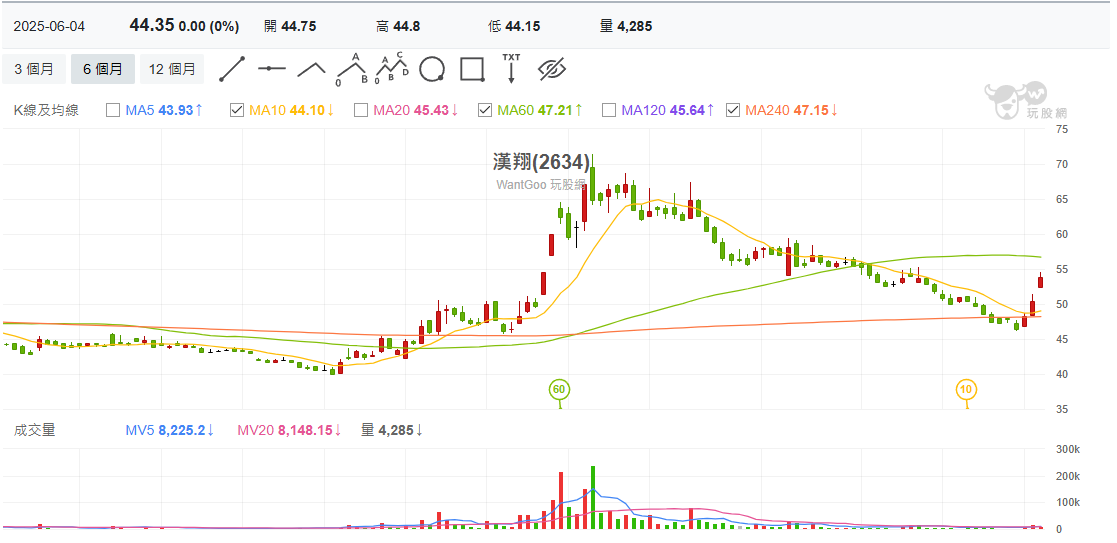The image size is (1117, 543).
Task: Enable the MA20 moving average checkbox
Action: click(360, 110)
